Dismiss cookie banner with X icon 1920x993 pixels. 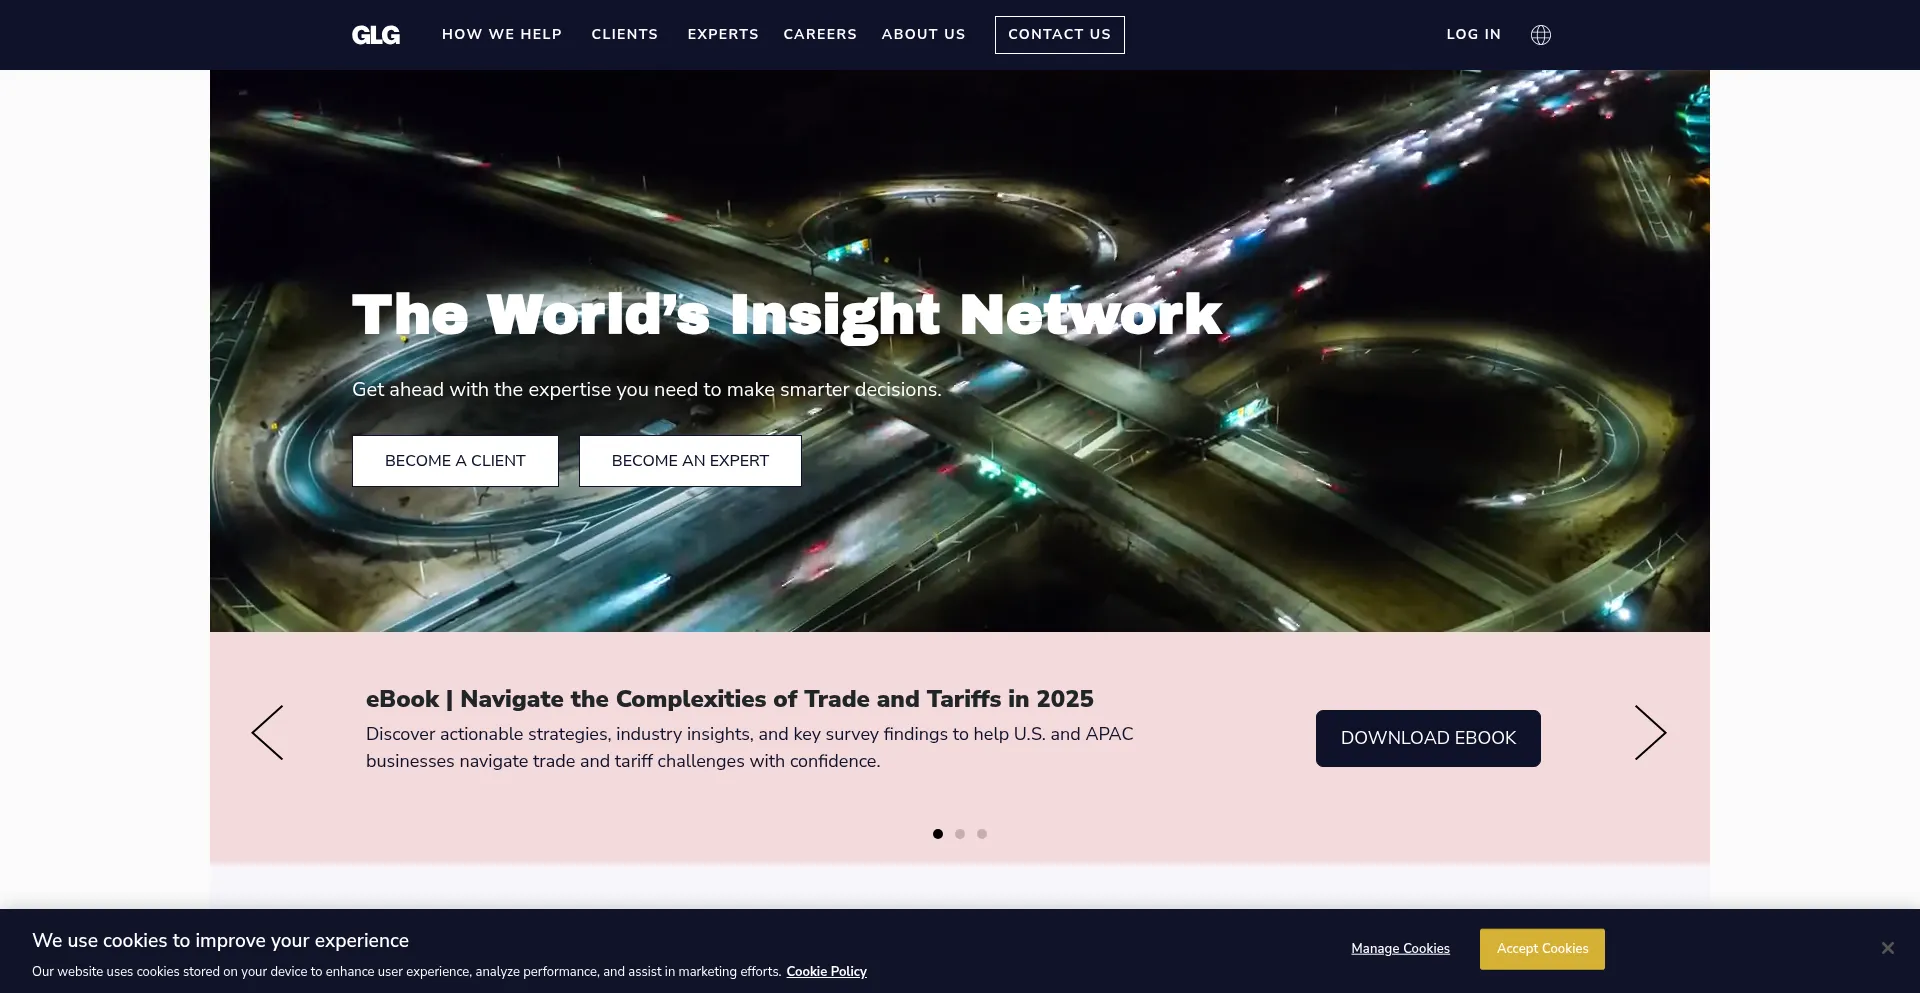[x=1887, y=948]
